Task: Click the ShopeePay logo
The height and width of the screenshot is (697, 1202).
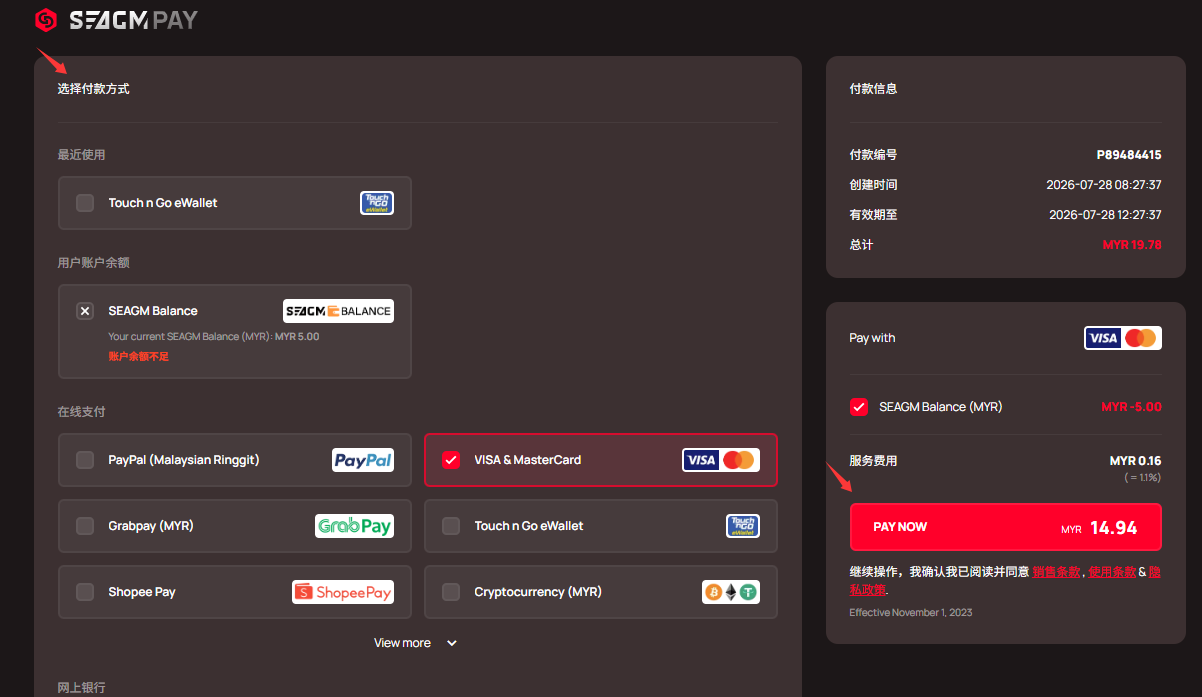Action: coord(343,592)
